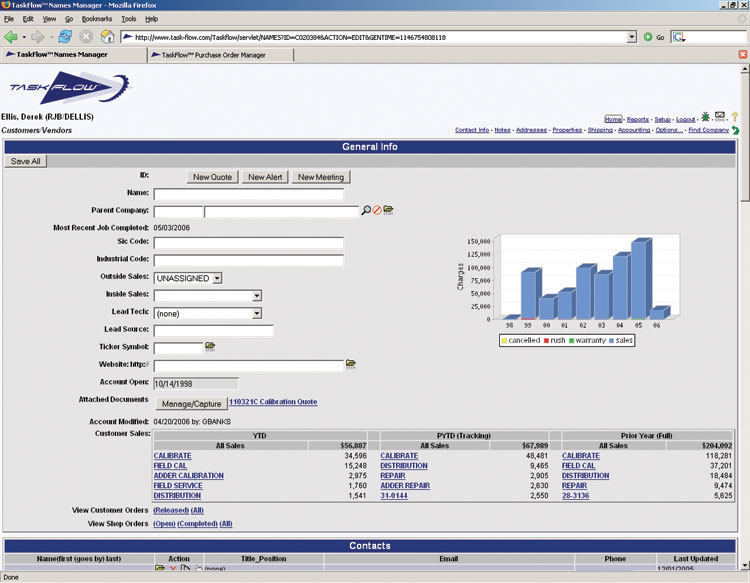Open the Help menu

point(152,19)
